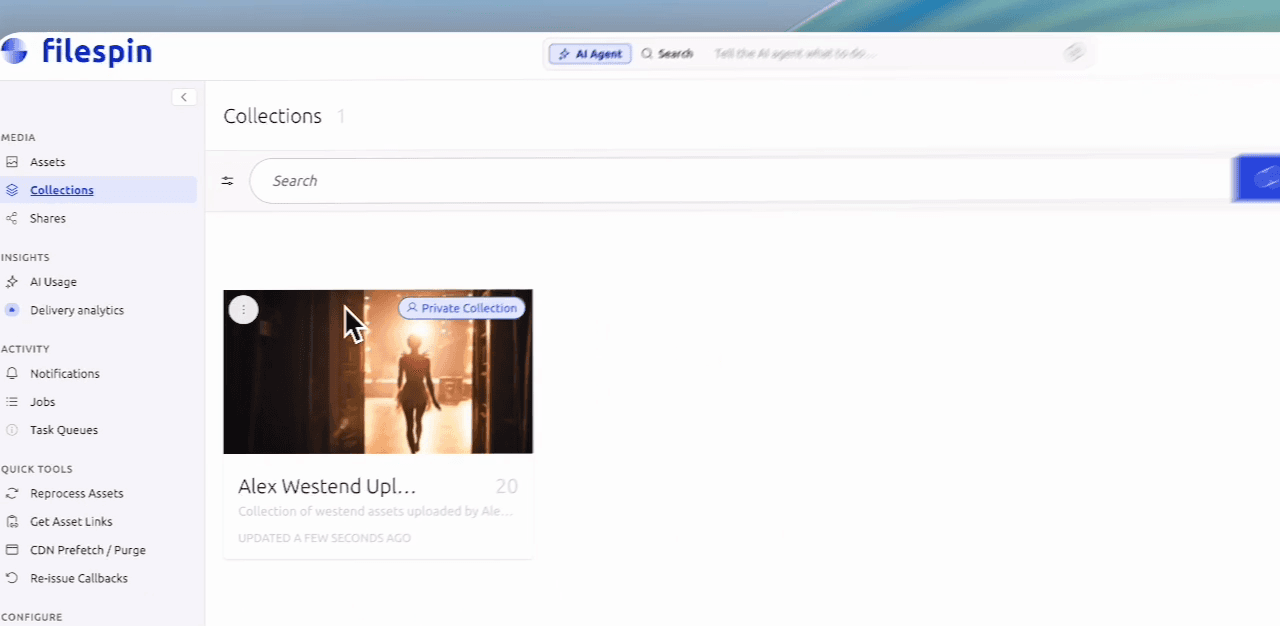
Task: Go to AI Usage insights
Action: coord(53,282)
